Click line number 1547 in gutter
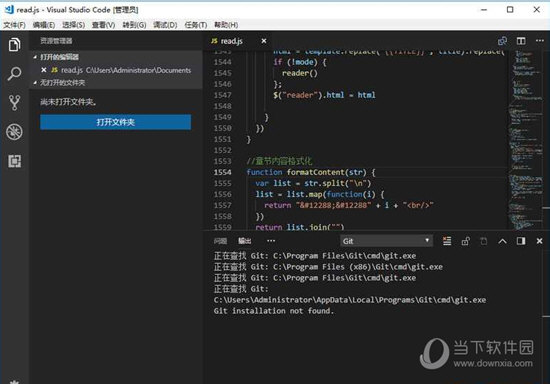550x384 pixels. [222, 95]
